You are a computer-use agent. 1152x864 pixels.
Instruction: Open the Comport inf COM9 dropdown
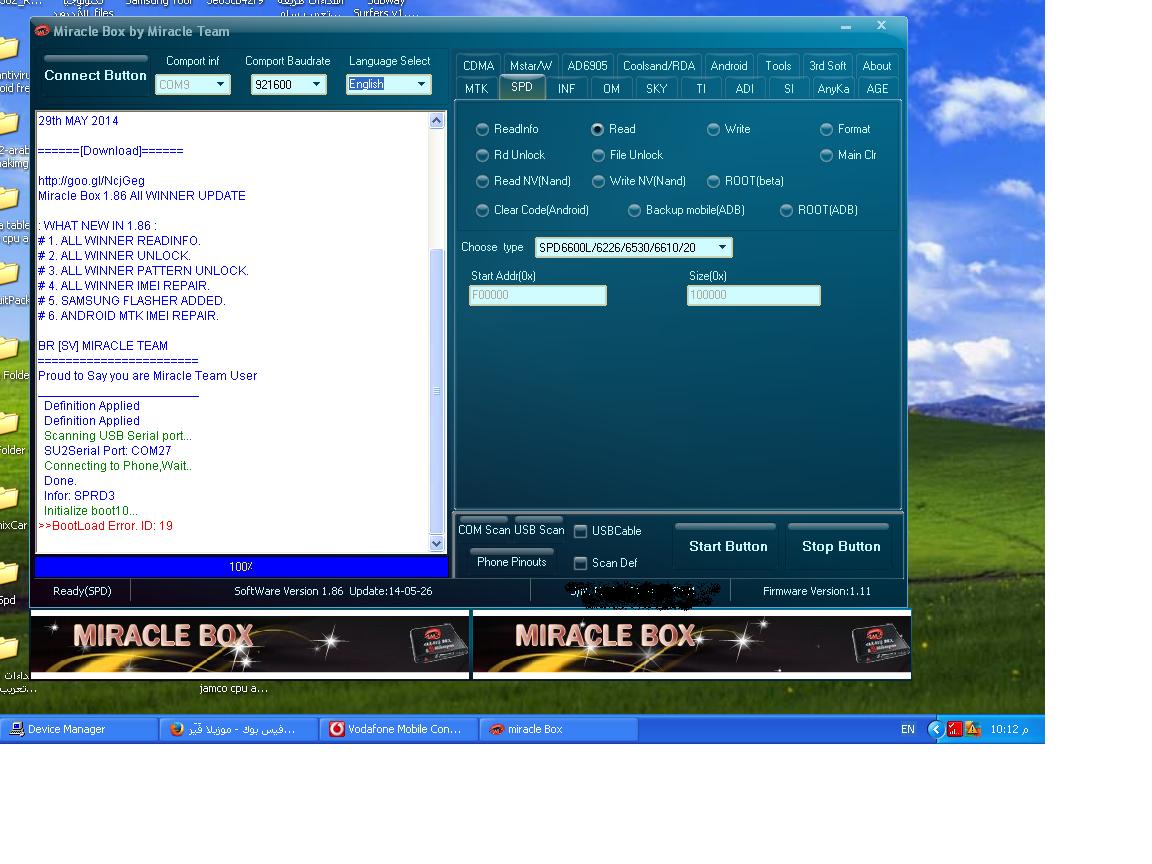pyautogui.click(x=193, y=84)
